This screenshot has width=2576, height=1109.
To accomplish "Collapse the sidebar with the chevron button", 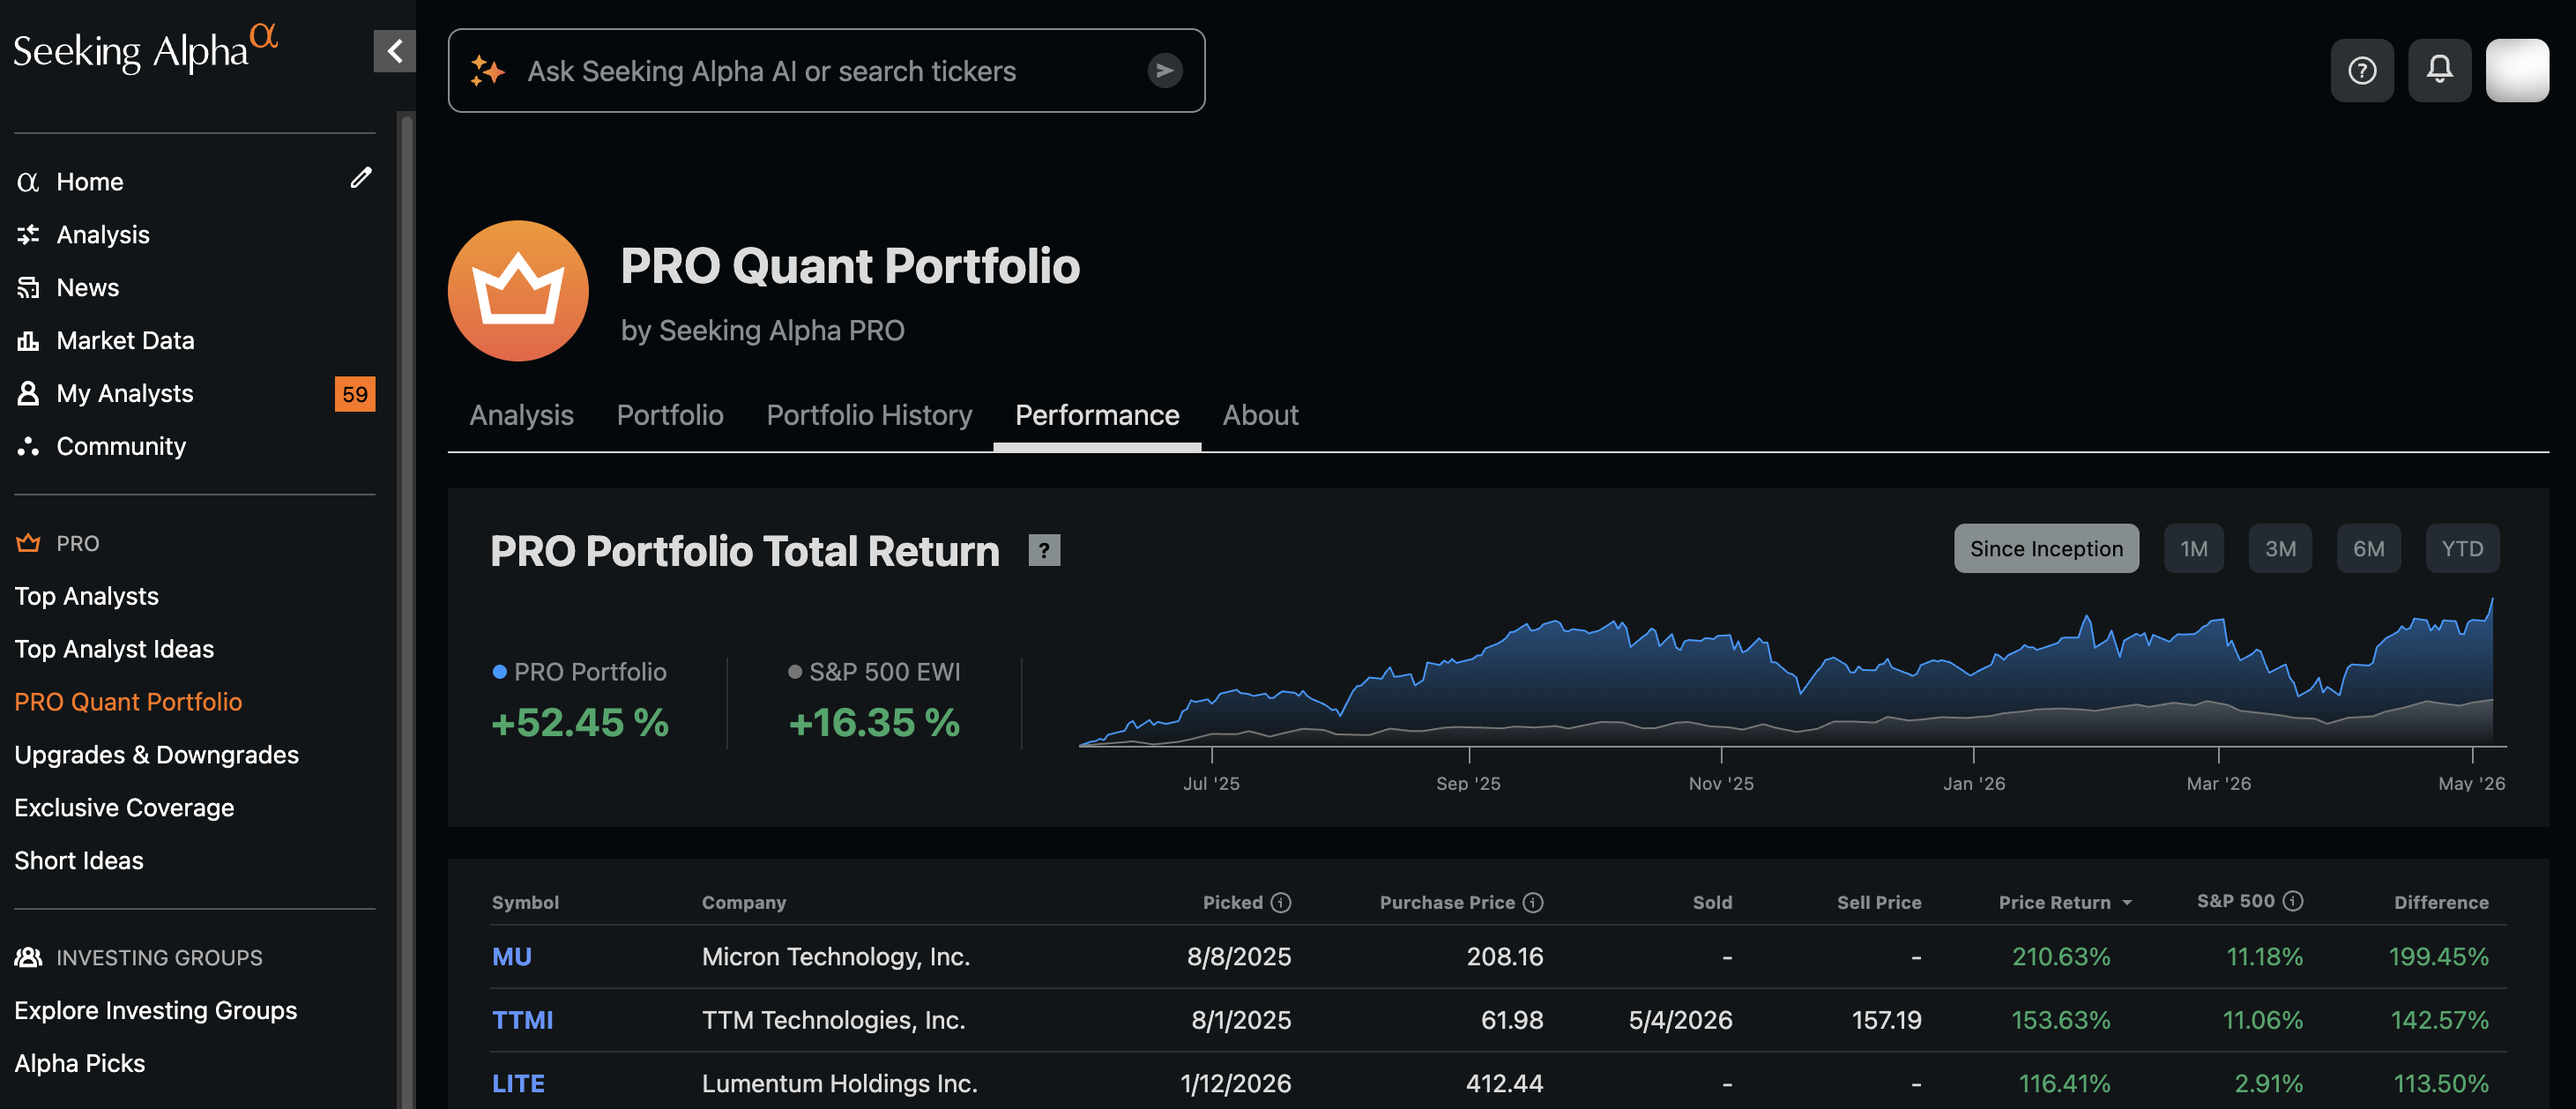I will point(394,50).
